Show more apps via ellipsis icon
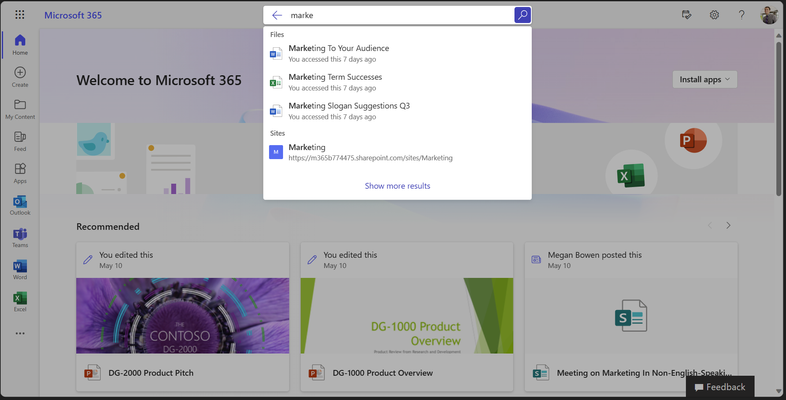Image resolution: width=786 pixels, height=400 pixels. click(x=20, y=333)
